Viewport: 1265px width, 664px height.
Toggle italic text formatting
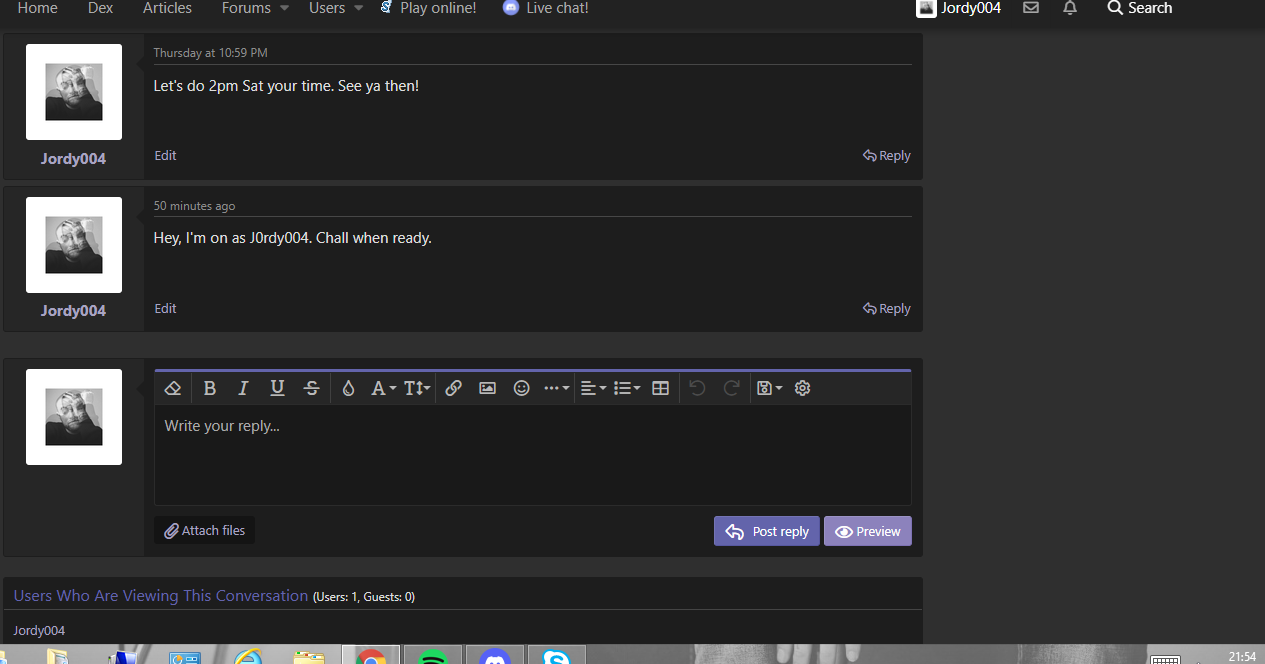[243, 388]
